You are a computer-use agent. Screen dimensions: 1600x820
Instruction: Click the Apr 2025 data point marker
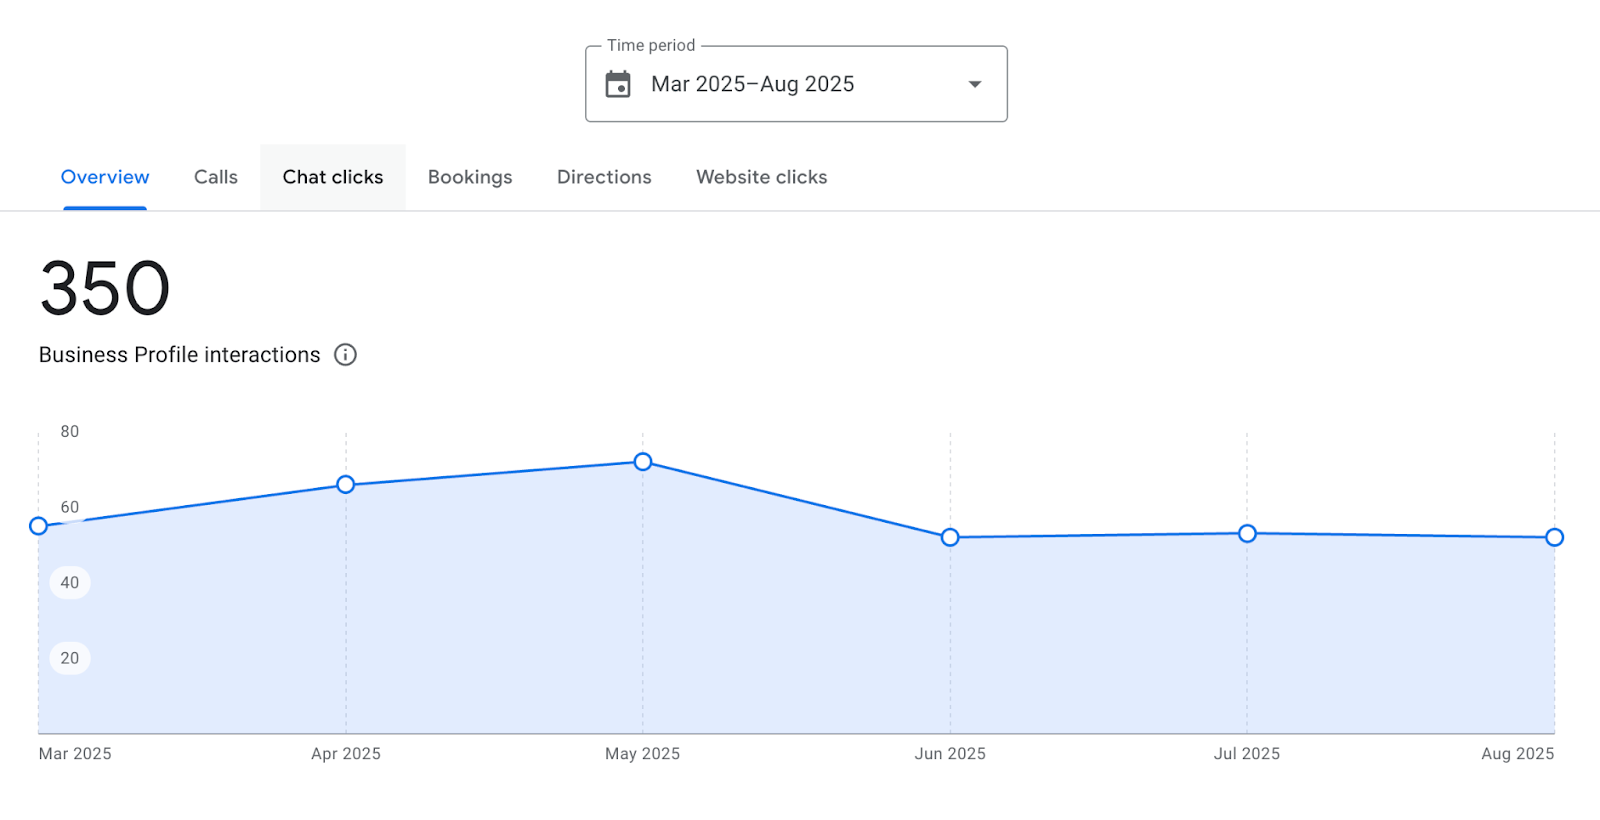tap(346, 485)
